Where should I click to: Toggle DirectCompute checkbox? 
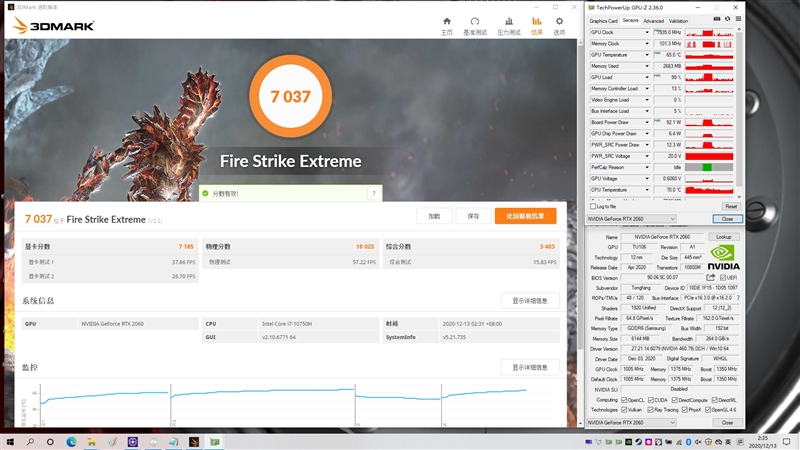pyautogui.click(x=674, y=400)
